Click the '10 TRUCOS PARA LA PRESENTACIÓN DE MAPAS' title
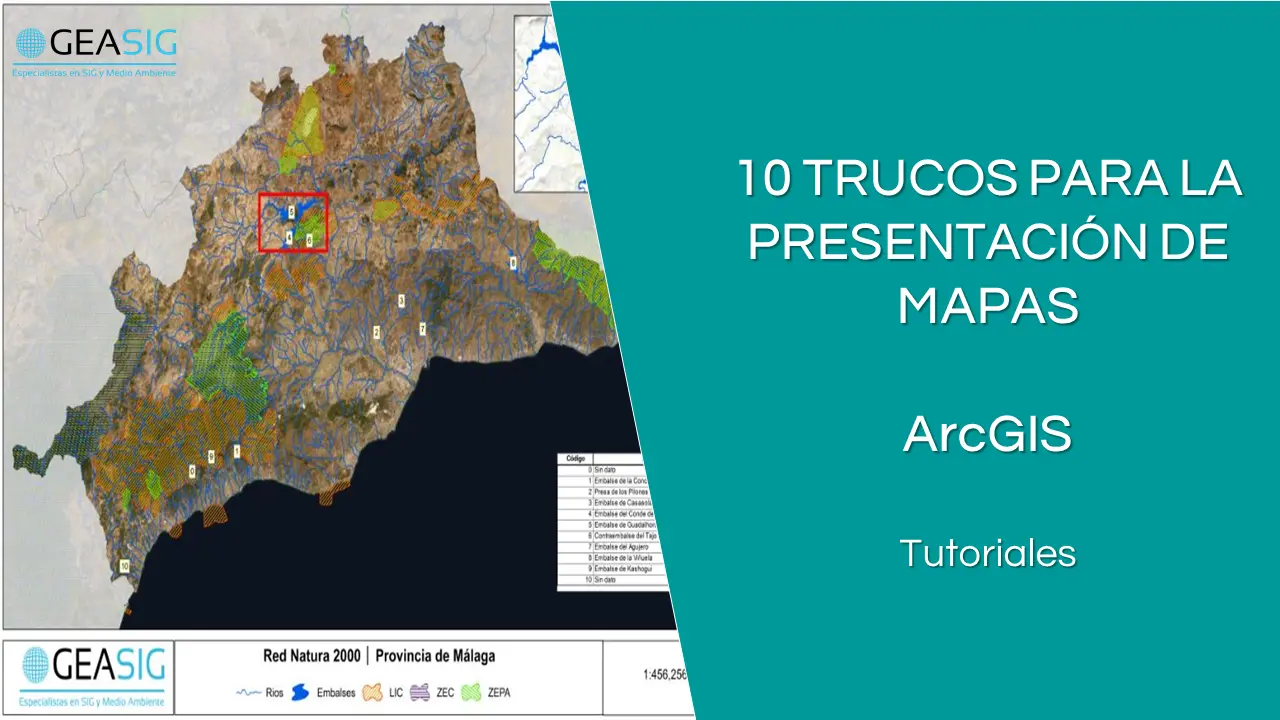1280x720 pixels. click(x=988, y=242)
